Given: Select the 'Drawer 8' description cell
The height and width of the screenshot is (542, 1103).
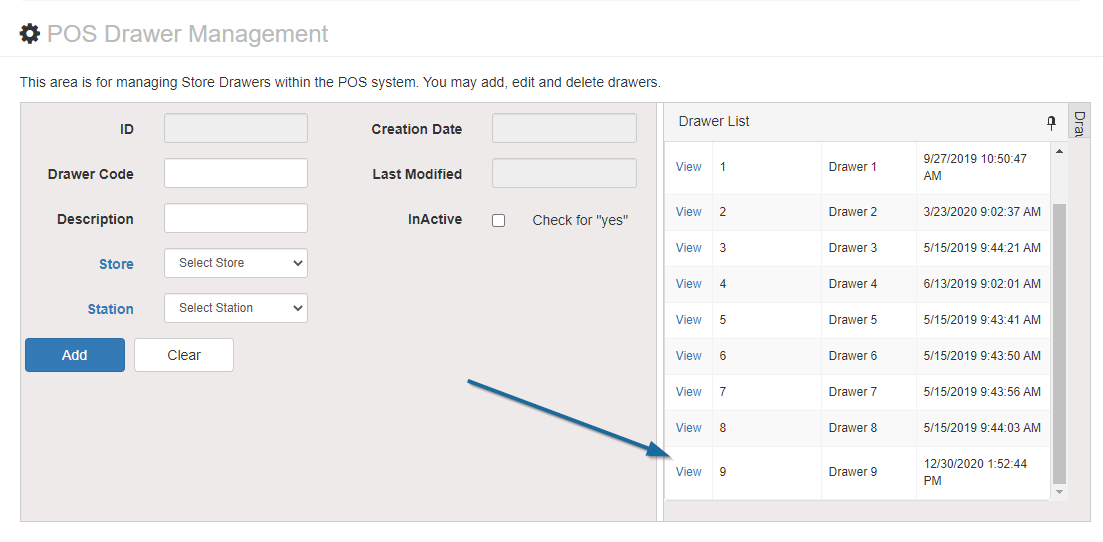Looking at the screenshot, I should pos(869,428).
